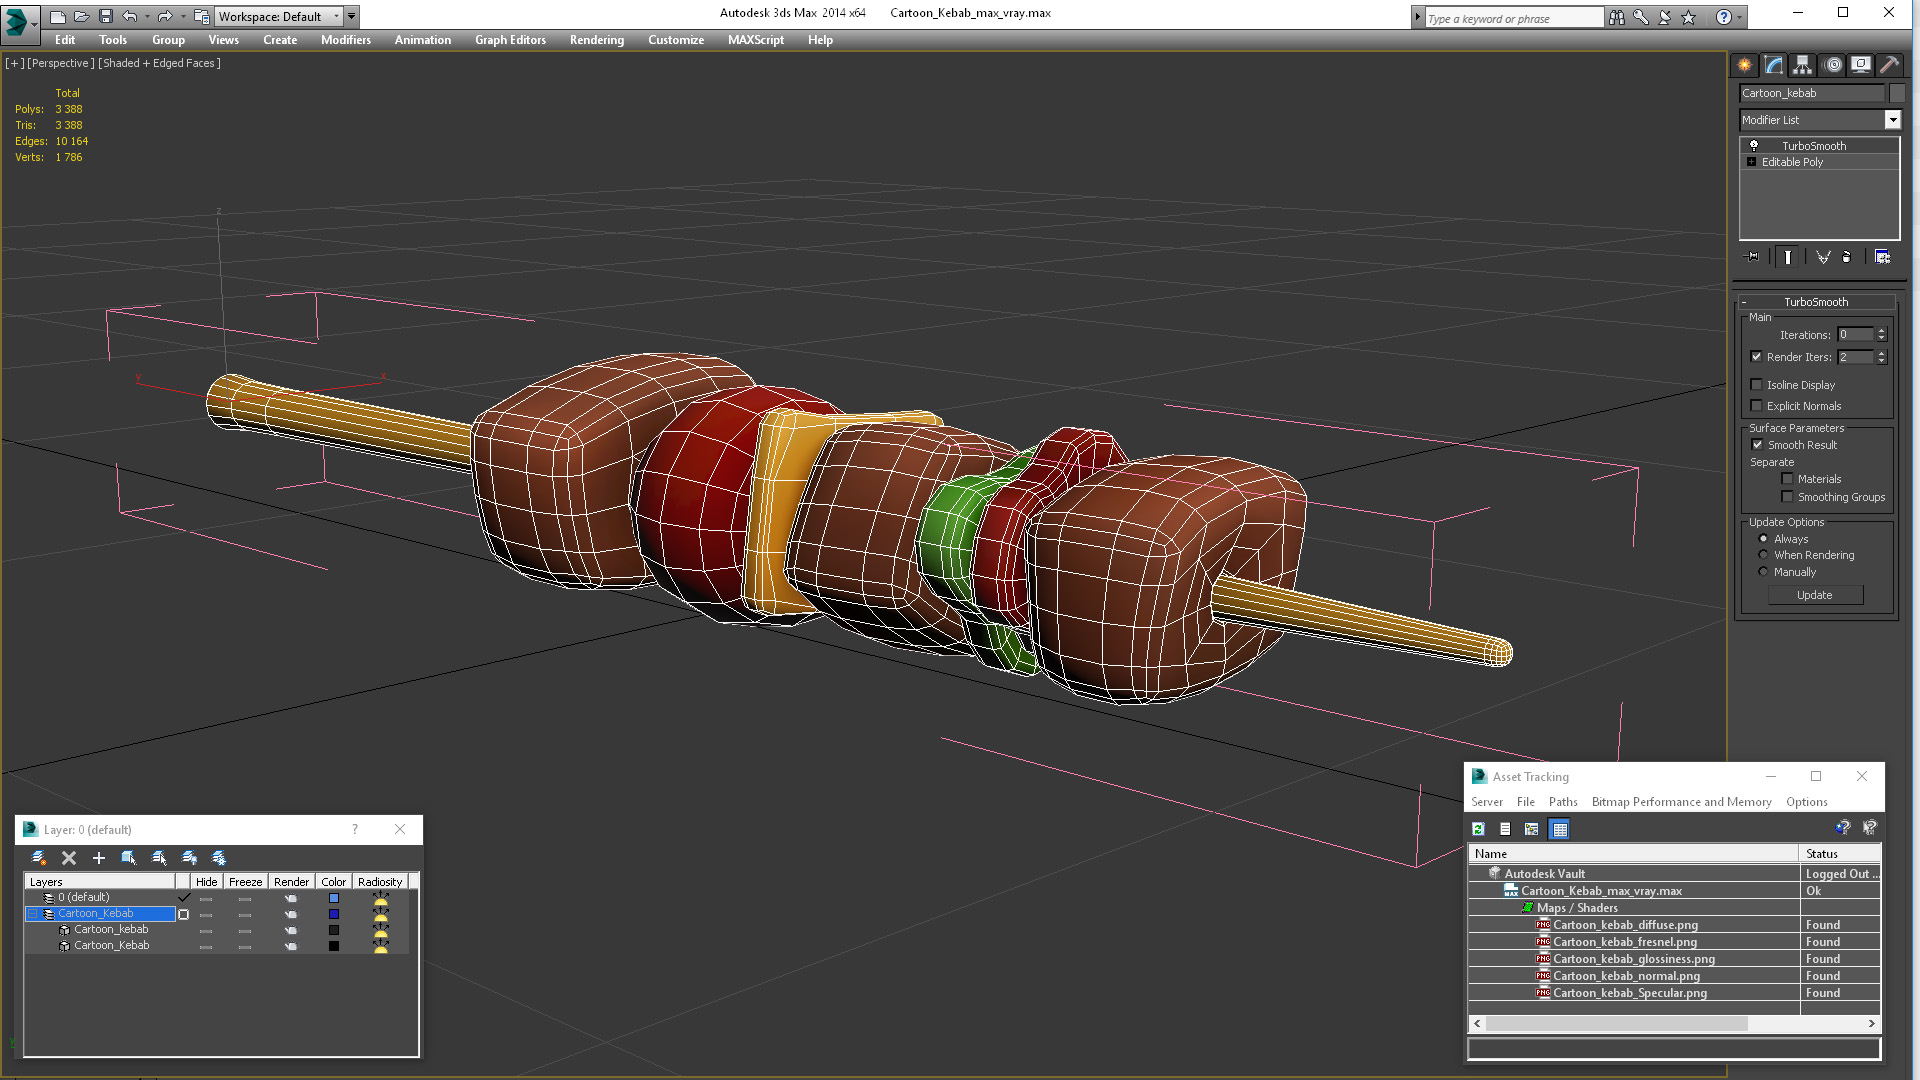
Task: Uncheck the Smooth Result checkbox
Action: [x=1757, y=445]
